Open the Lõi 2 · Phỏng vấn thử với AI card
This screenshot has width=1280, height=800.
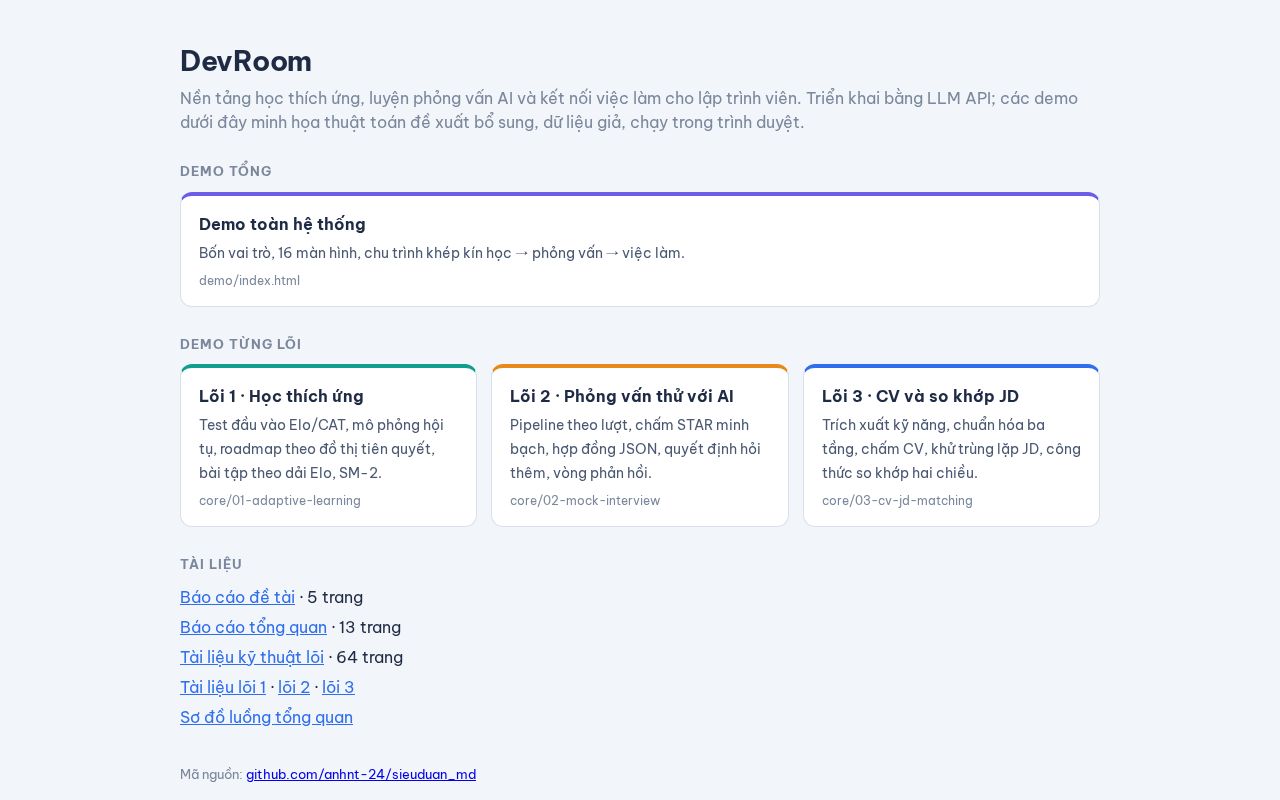tap(640, 446)
